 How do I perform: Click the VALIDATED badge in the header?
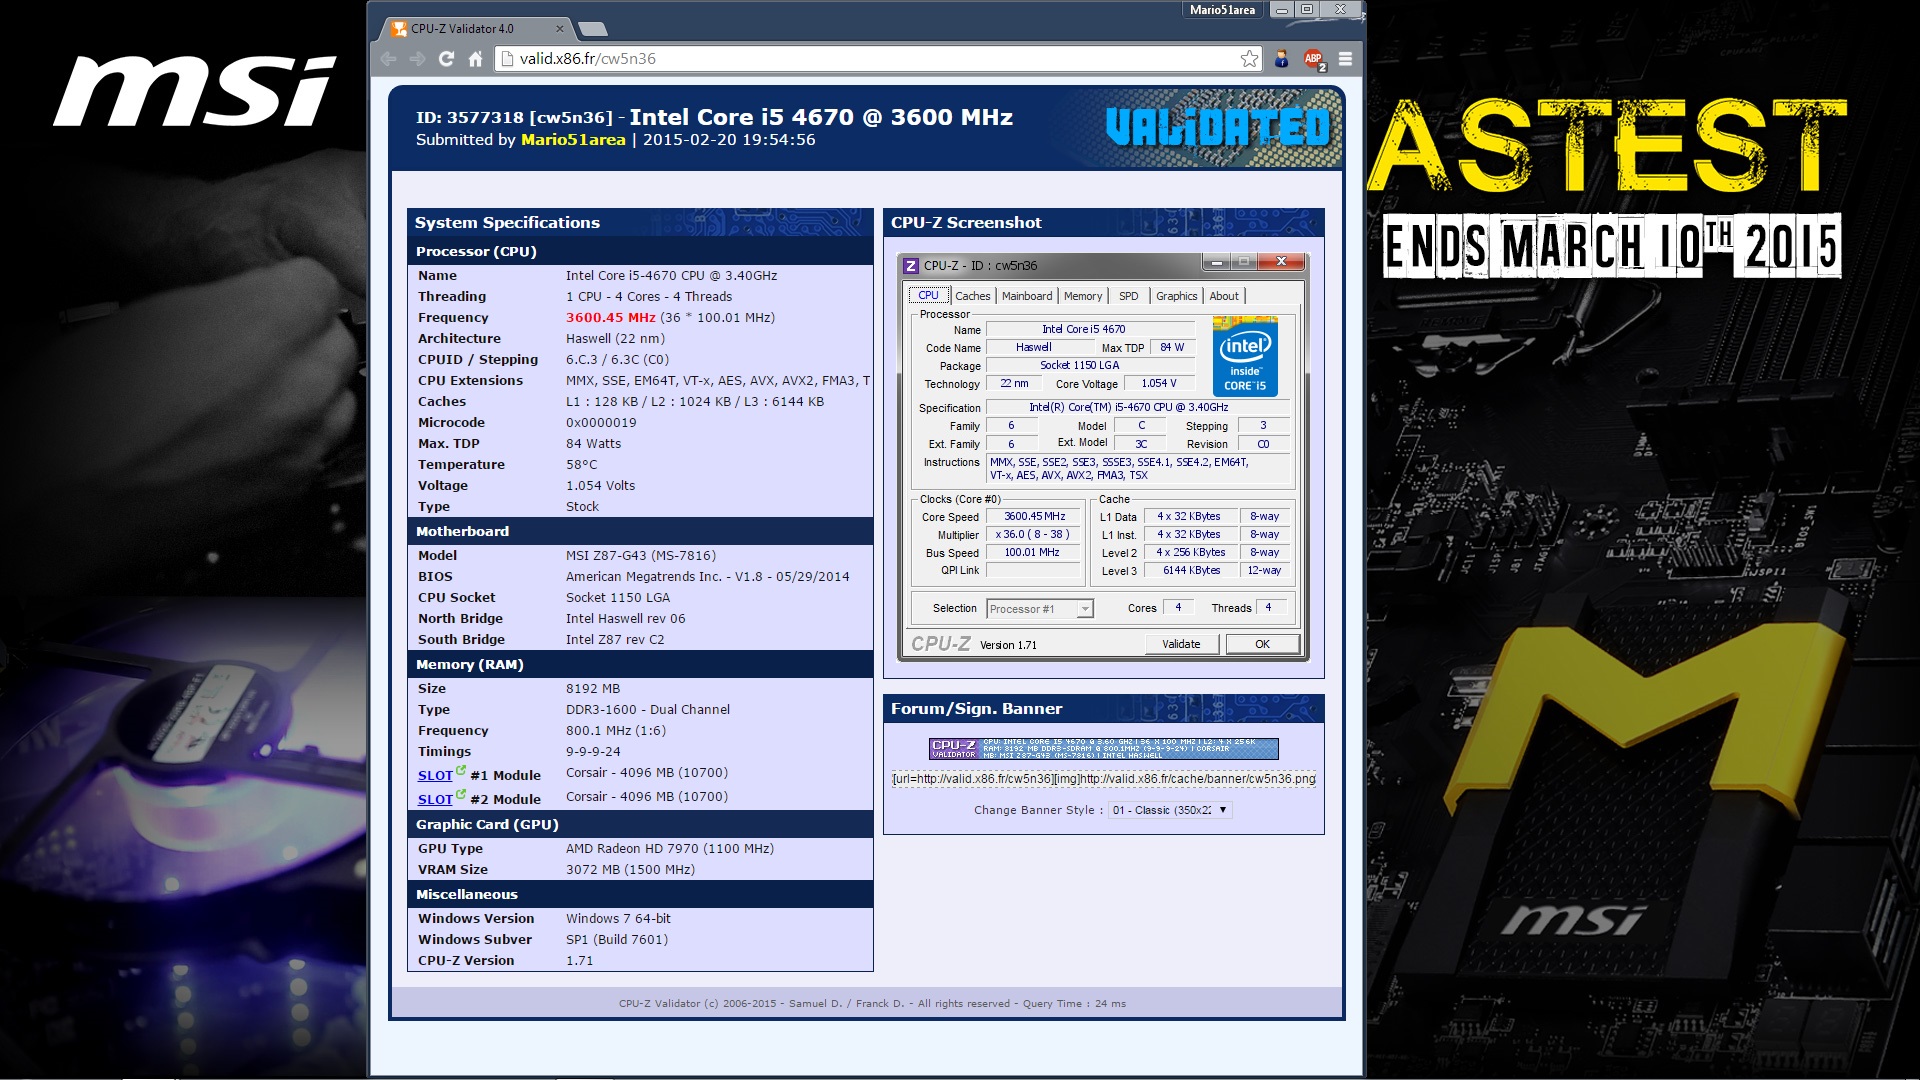point(1217,127)
